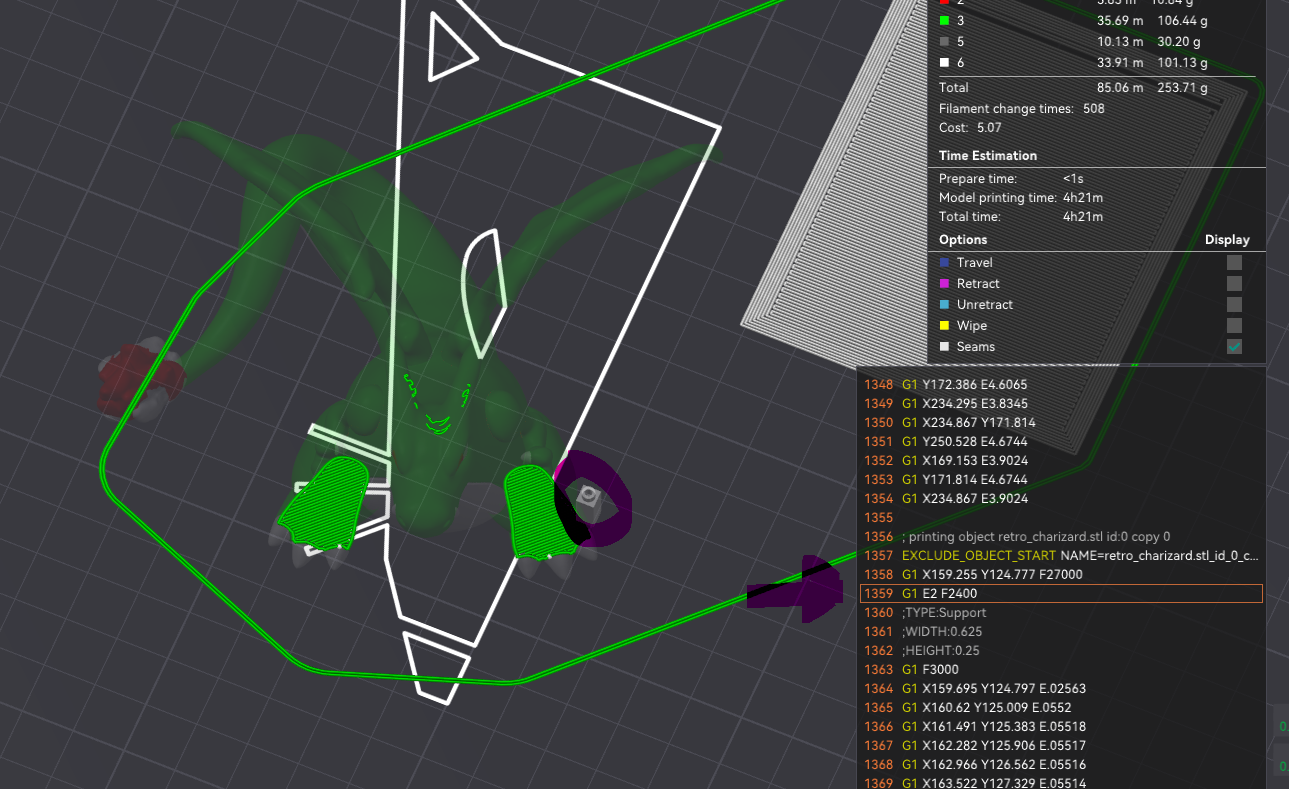Enable the Wipe display checkbox
1289x789 pixels.
click(1234, 325)
